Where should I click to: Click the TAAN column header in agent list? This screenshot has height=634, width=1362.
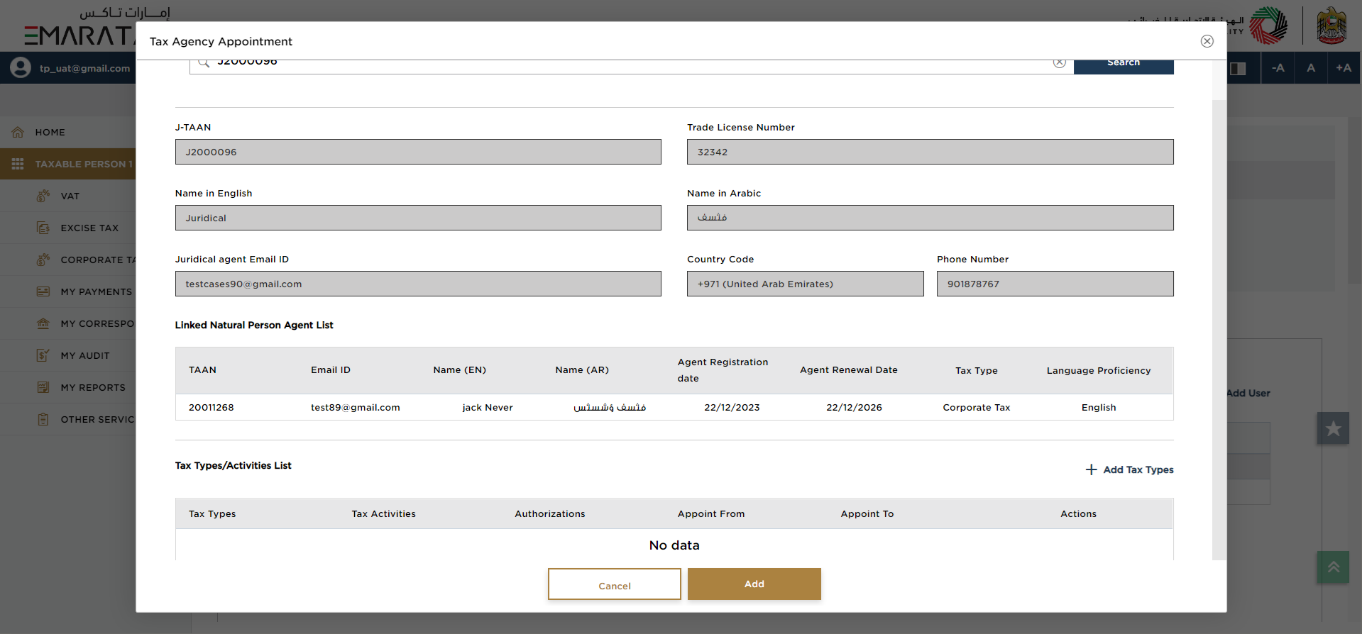click(202, 370)
